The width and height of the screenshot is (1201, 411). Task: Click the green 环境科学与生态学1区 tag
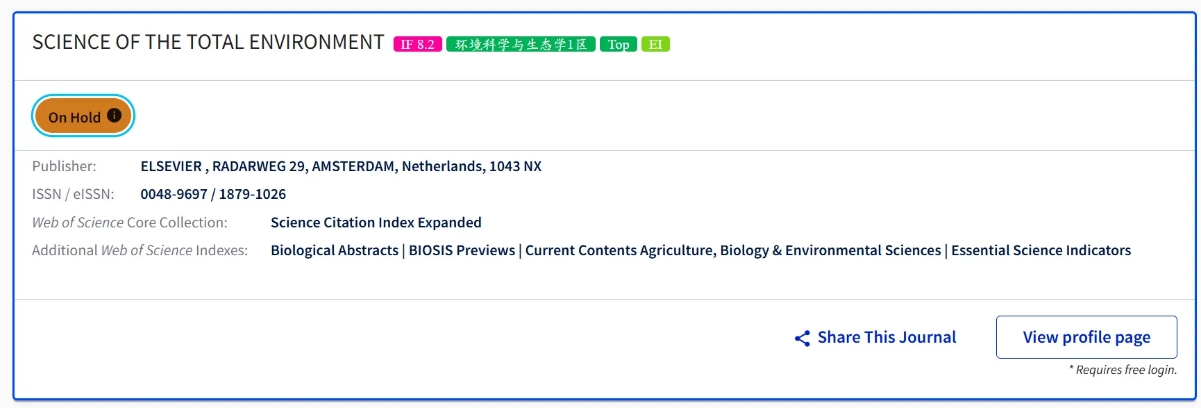521,44
